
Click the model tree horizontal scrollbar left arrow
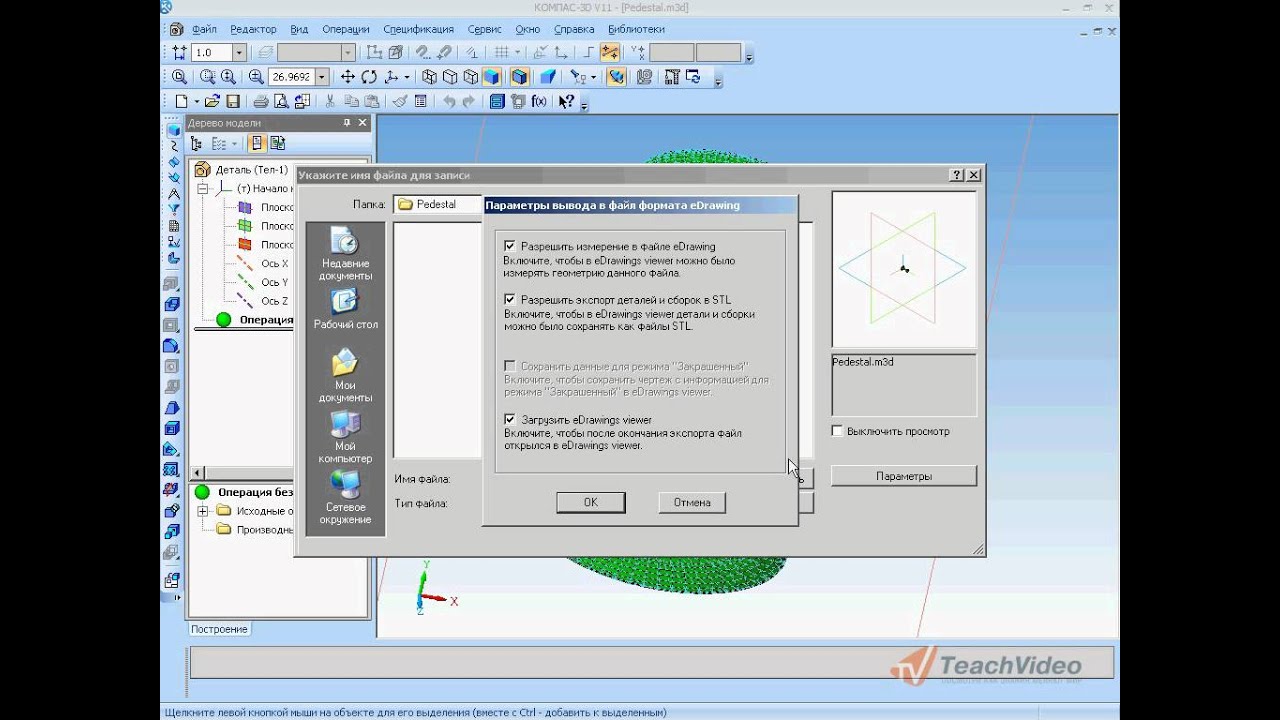(x=198, y=472)
